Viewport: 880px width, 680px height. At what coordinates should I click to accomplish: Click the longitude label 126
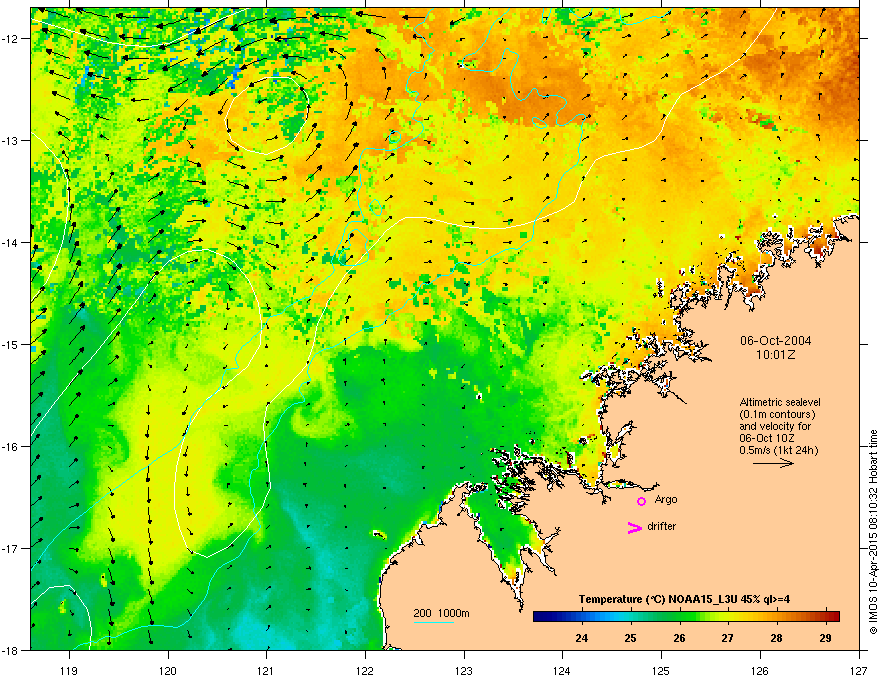pos(760,670)
